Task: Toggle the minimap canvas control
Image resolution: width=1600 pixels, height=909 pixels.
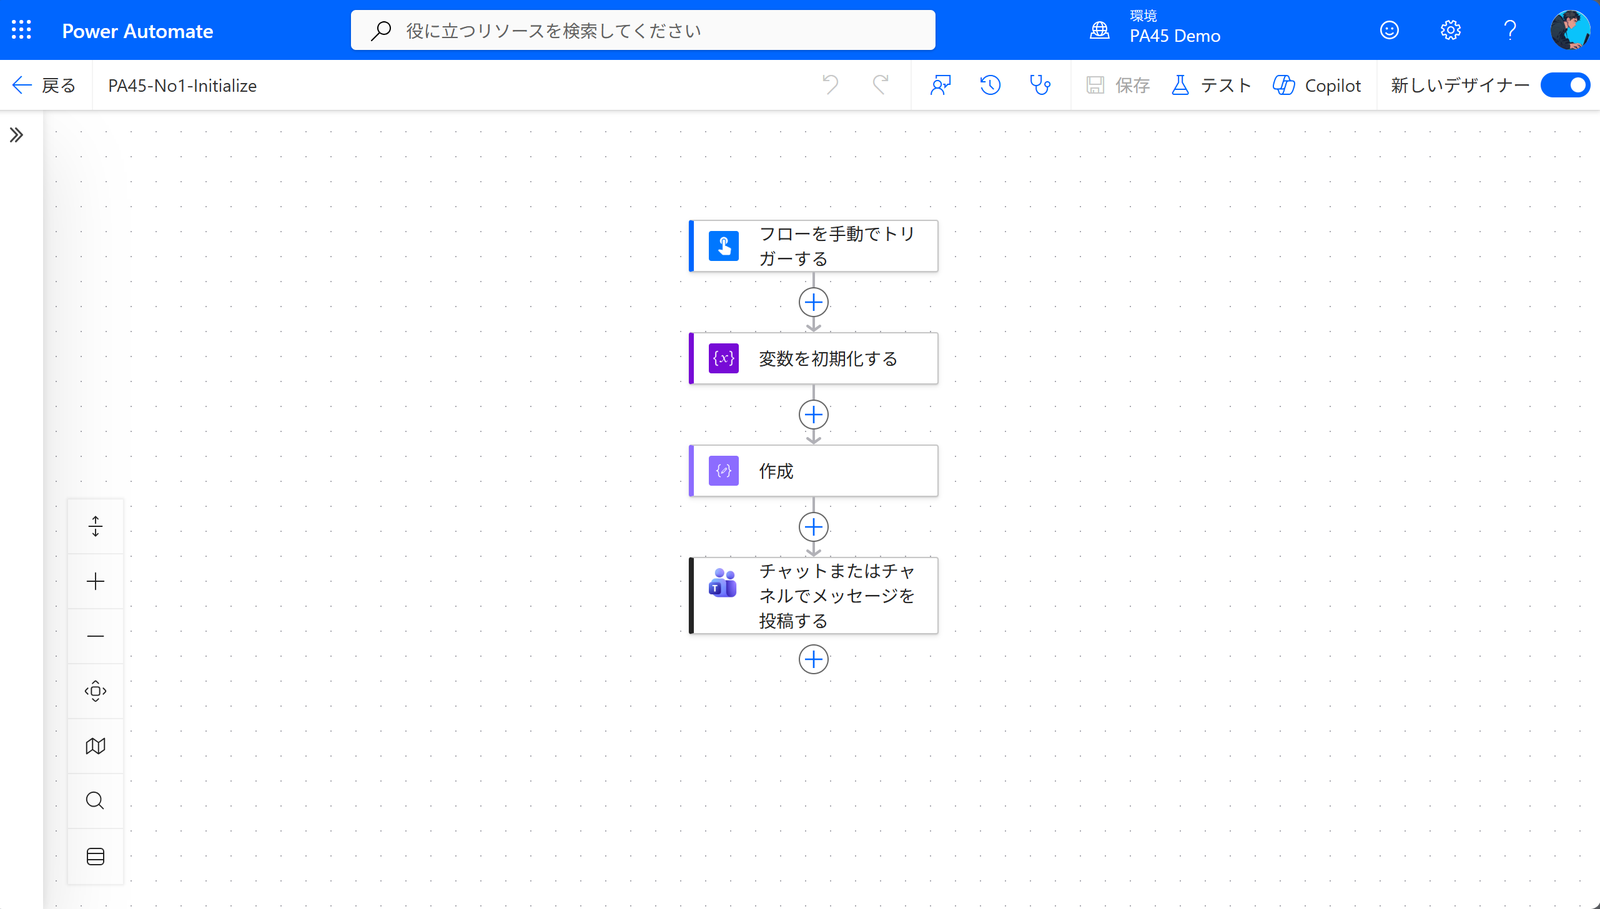Action: click(95, 746)
